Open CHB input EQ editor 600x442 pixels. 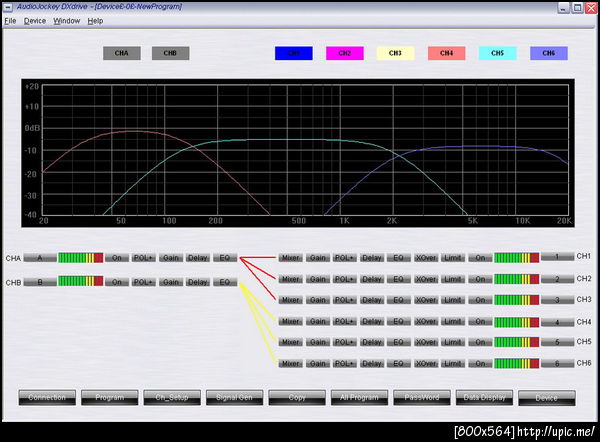point(225,282)
